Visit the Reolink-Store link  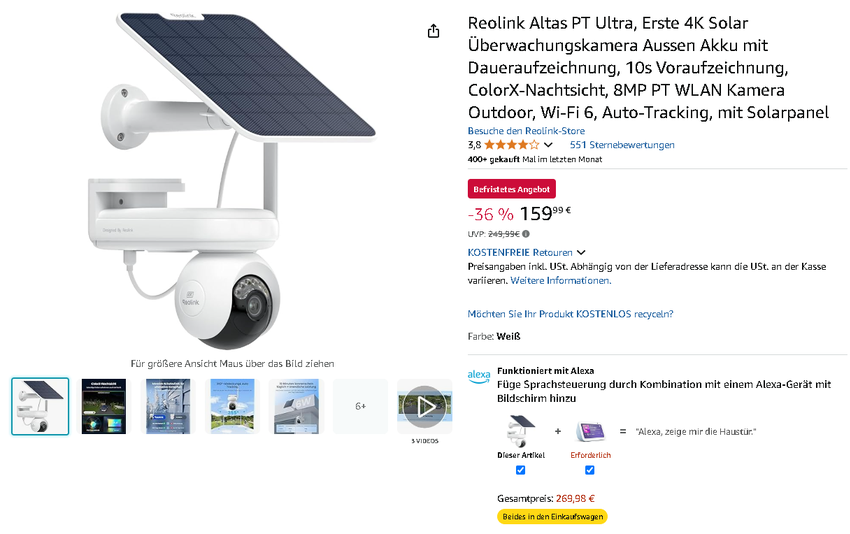click(526, 131)
